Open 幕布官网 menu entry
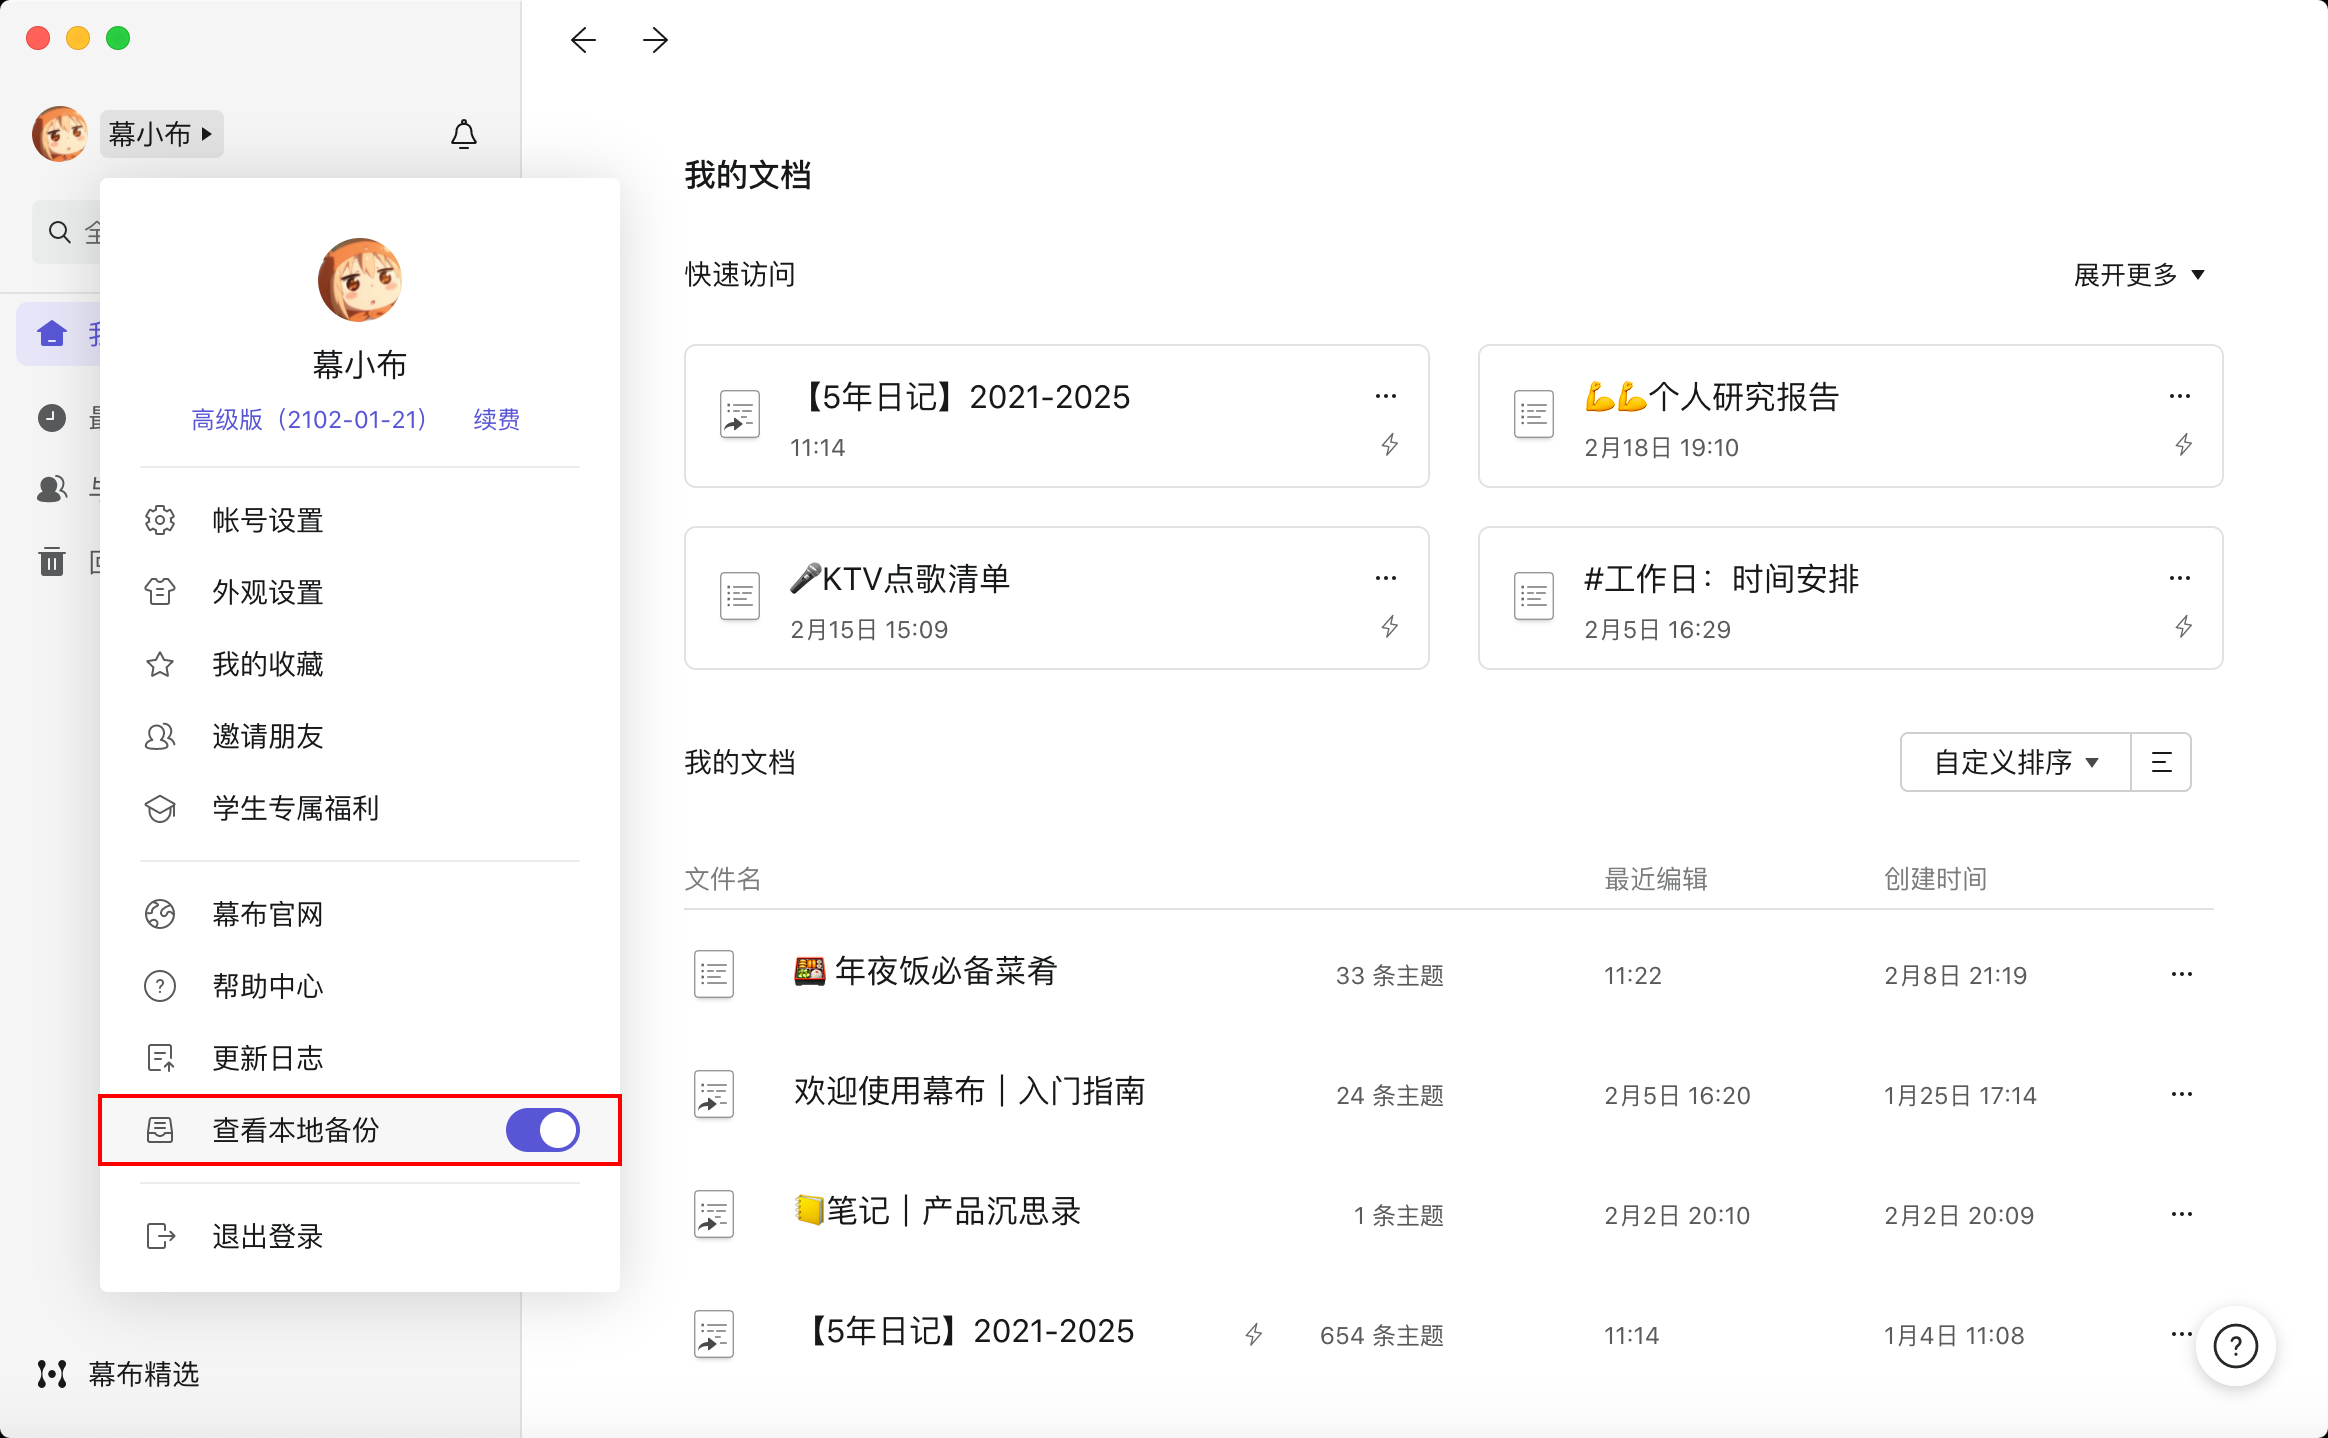 coord(360,914)
